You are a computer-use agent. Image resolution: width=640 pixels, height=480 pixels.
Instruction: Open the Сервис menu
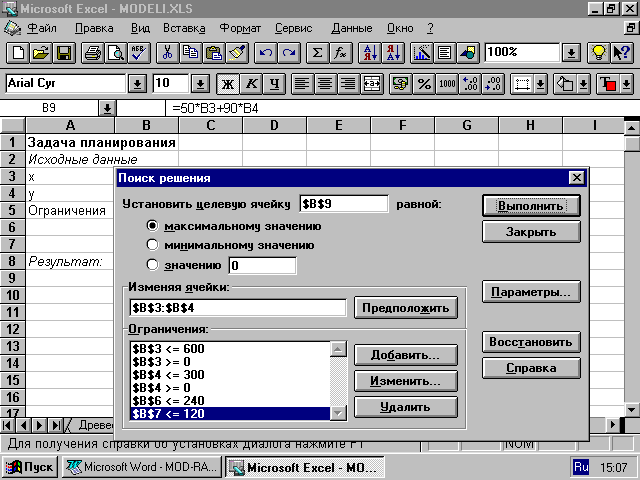coord(293,28)
